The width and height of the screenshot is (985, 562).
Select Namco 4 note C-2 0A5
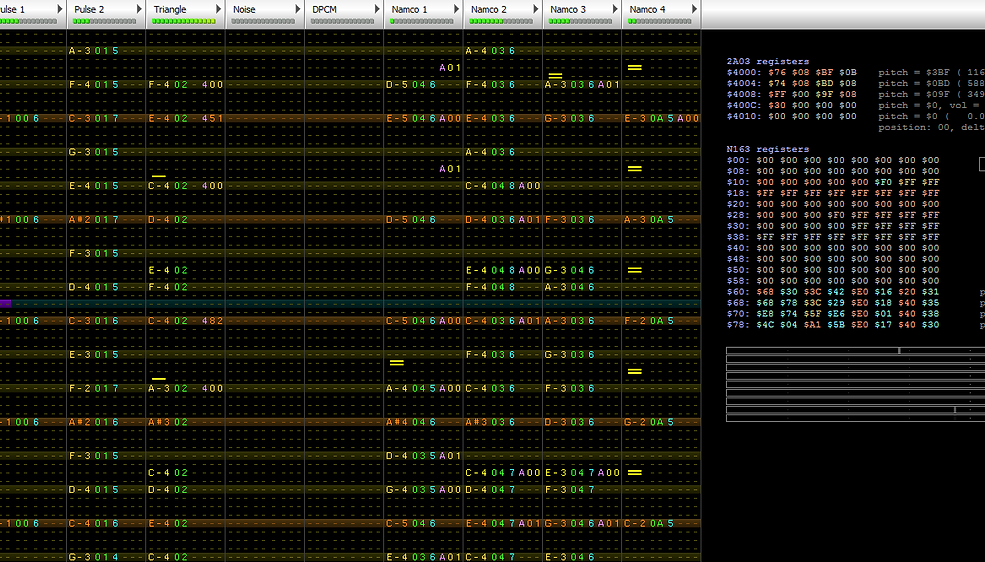649,523
